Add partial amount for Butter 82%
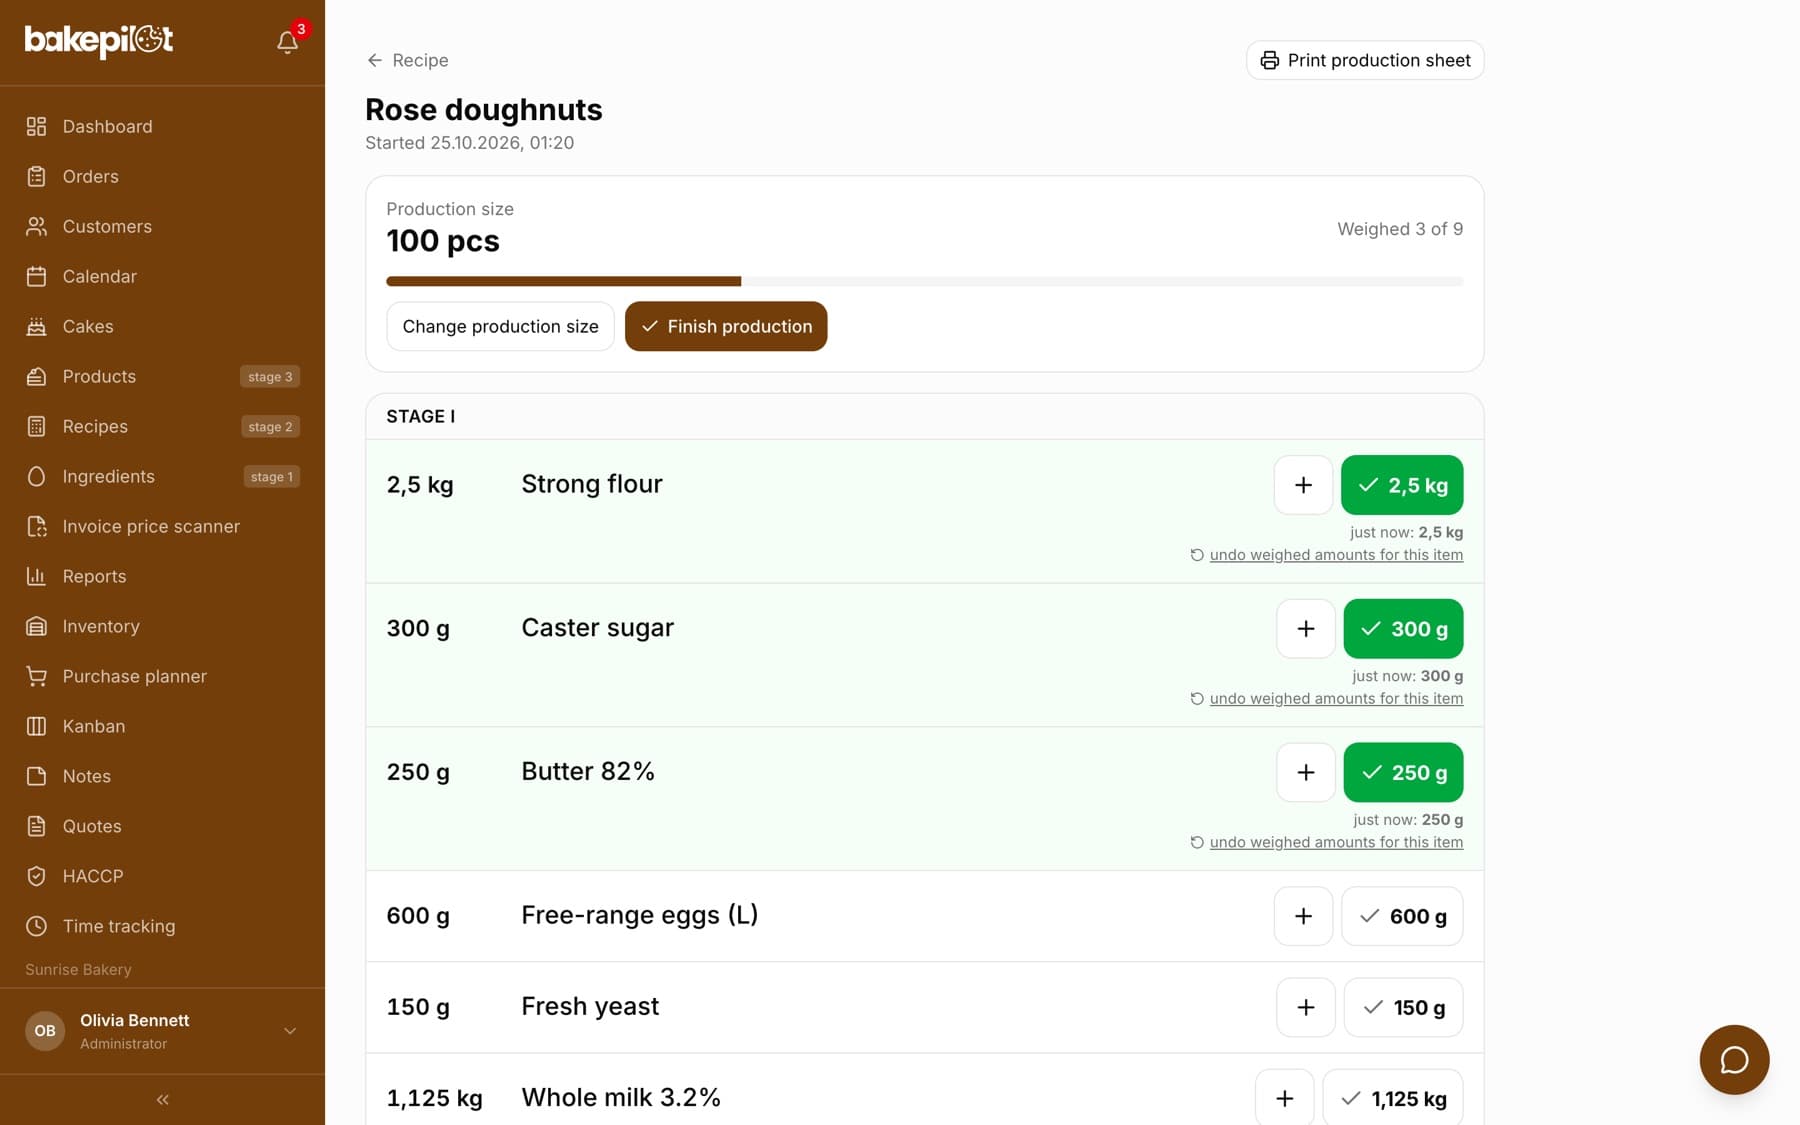The width and height of the screenshot is (1800, 1125). click(1306, 773)
